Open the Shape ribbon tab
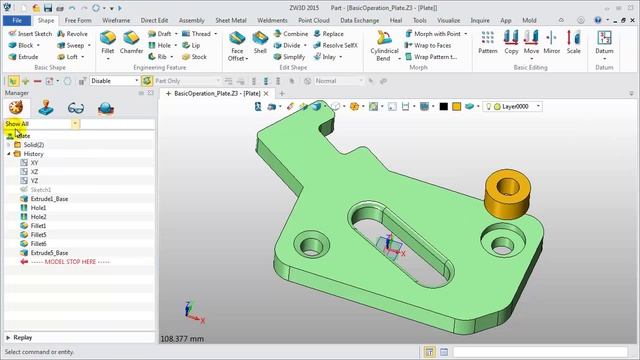Image resolution: width=640 pixels, height=360 pixels. click(x=46, y=20)
